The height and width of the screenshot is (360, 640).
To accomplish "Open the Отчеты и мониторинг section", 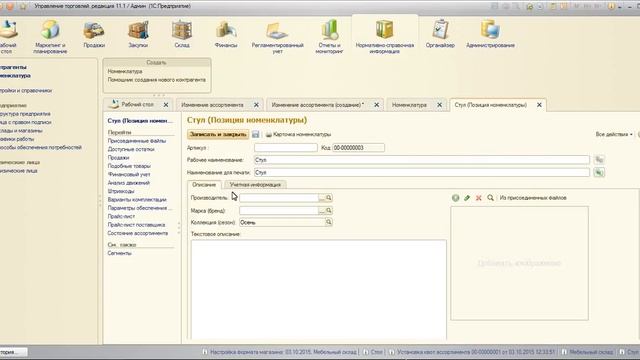I will pos(329,37).
